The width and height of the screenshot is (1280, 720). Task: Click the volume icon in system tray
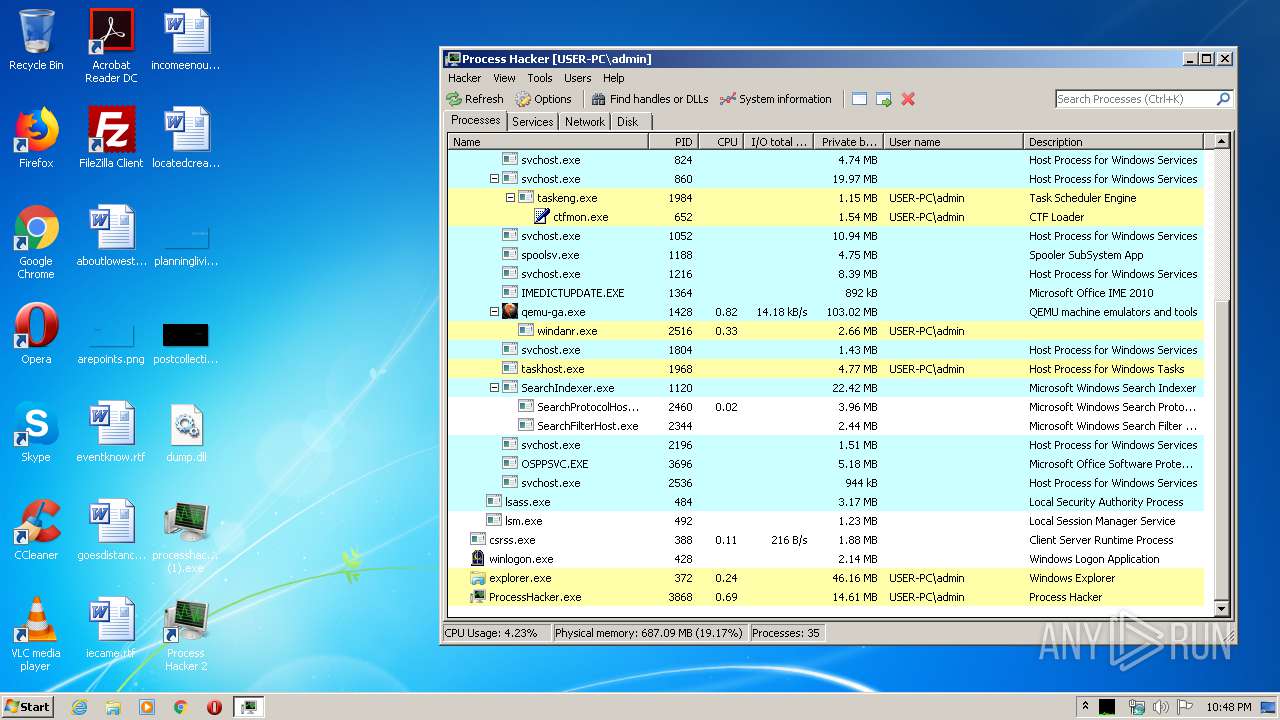(x=1161, y=707)
